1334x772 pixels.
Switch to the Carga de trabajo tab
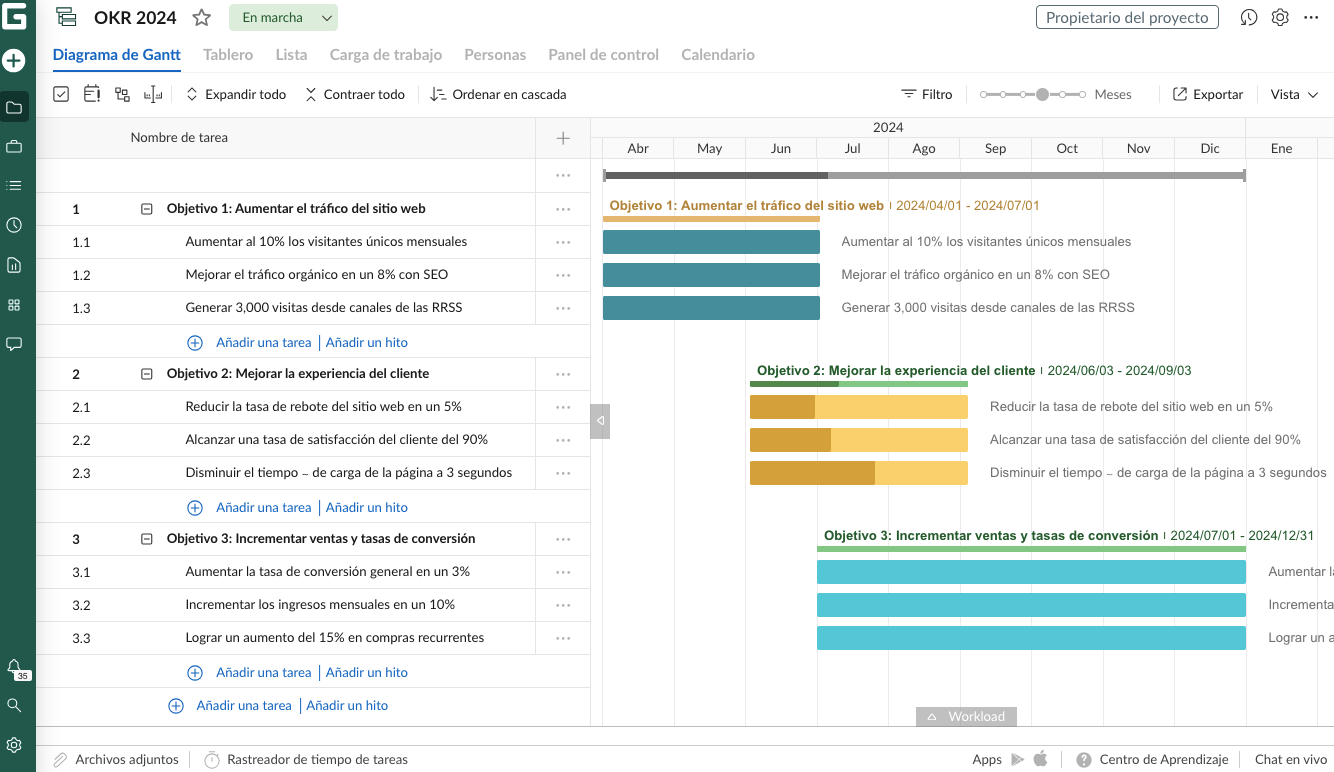386,55
